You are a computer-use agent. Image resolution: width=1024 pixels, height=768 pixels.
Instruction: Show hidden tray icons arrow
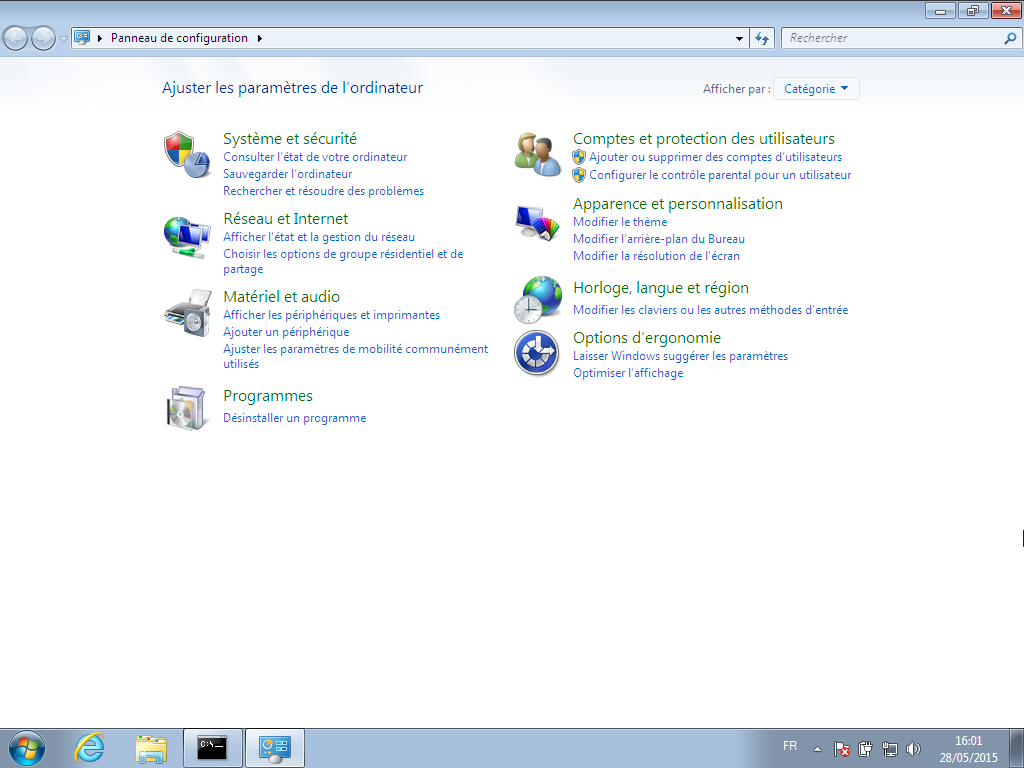pyautogui.click(x=817, y=749)
